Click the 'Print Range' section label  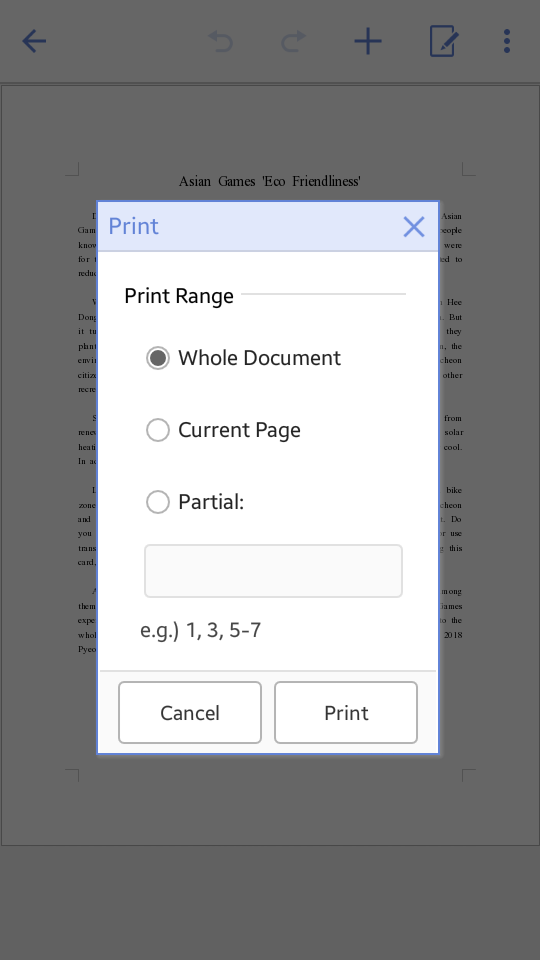(x=179, y=296)
